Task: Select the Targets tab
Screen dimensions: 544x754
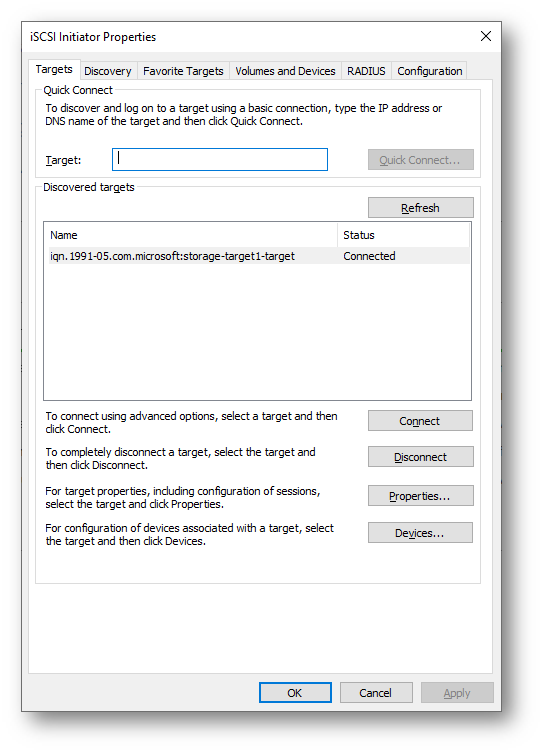Action: (54, 70)
